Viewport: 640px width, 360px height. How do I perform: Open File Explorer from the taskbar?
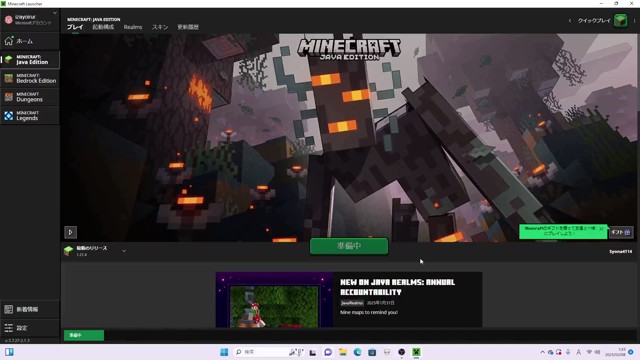[x=343, y=352]
